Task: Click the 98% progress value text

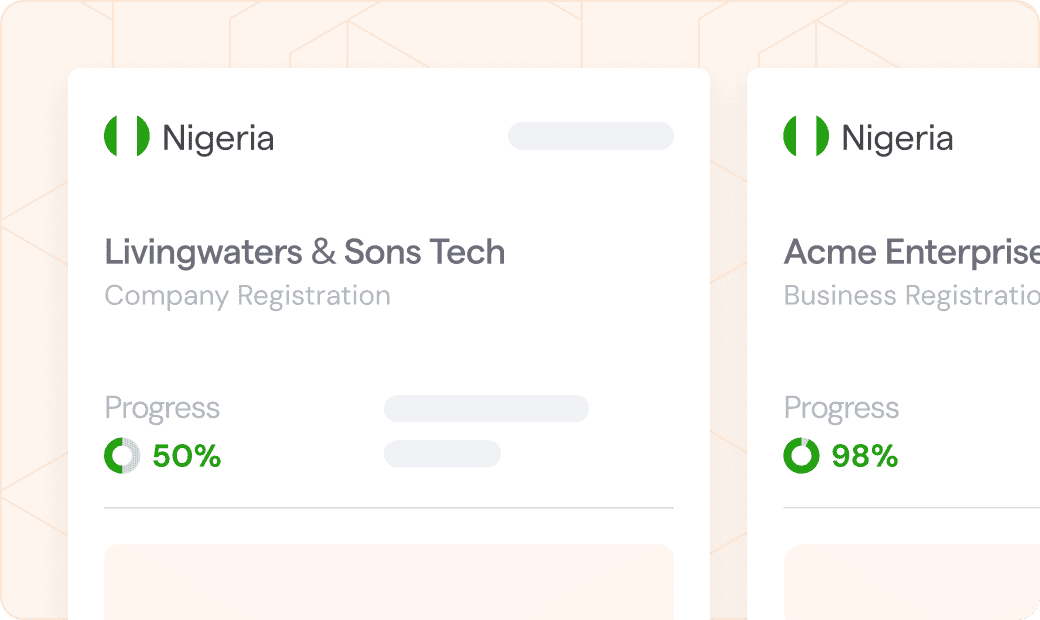Action: click(865, 457)
